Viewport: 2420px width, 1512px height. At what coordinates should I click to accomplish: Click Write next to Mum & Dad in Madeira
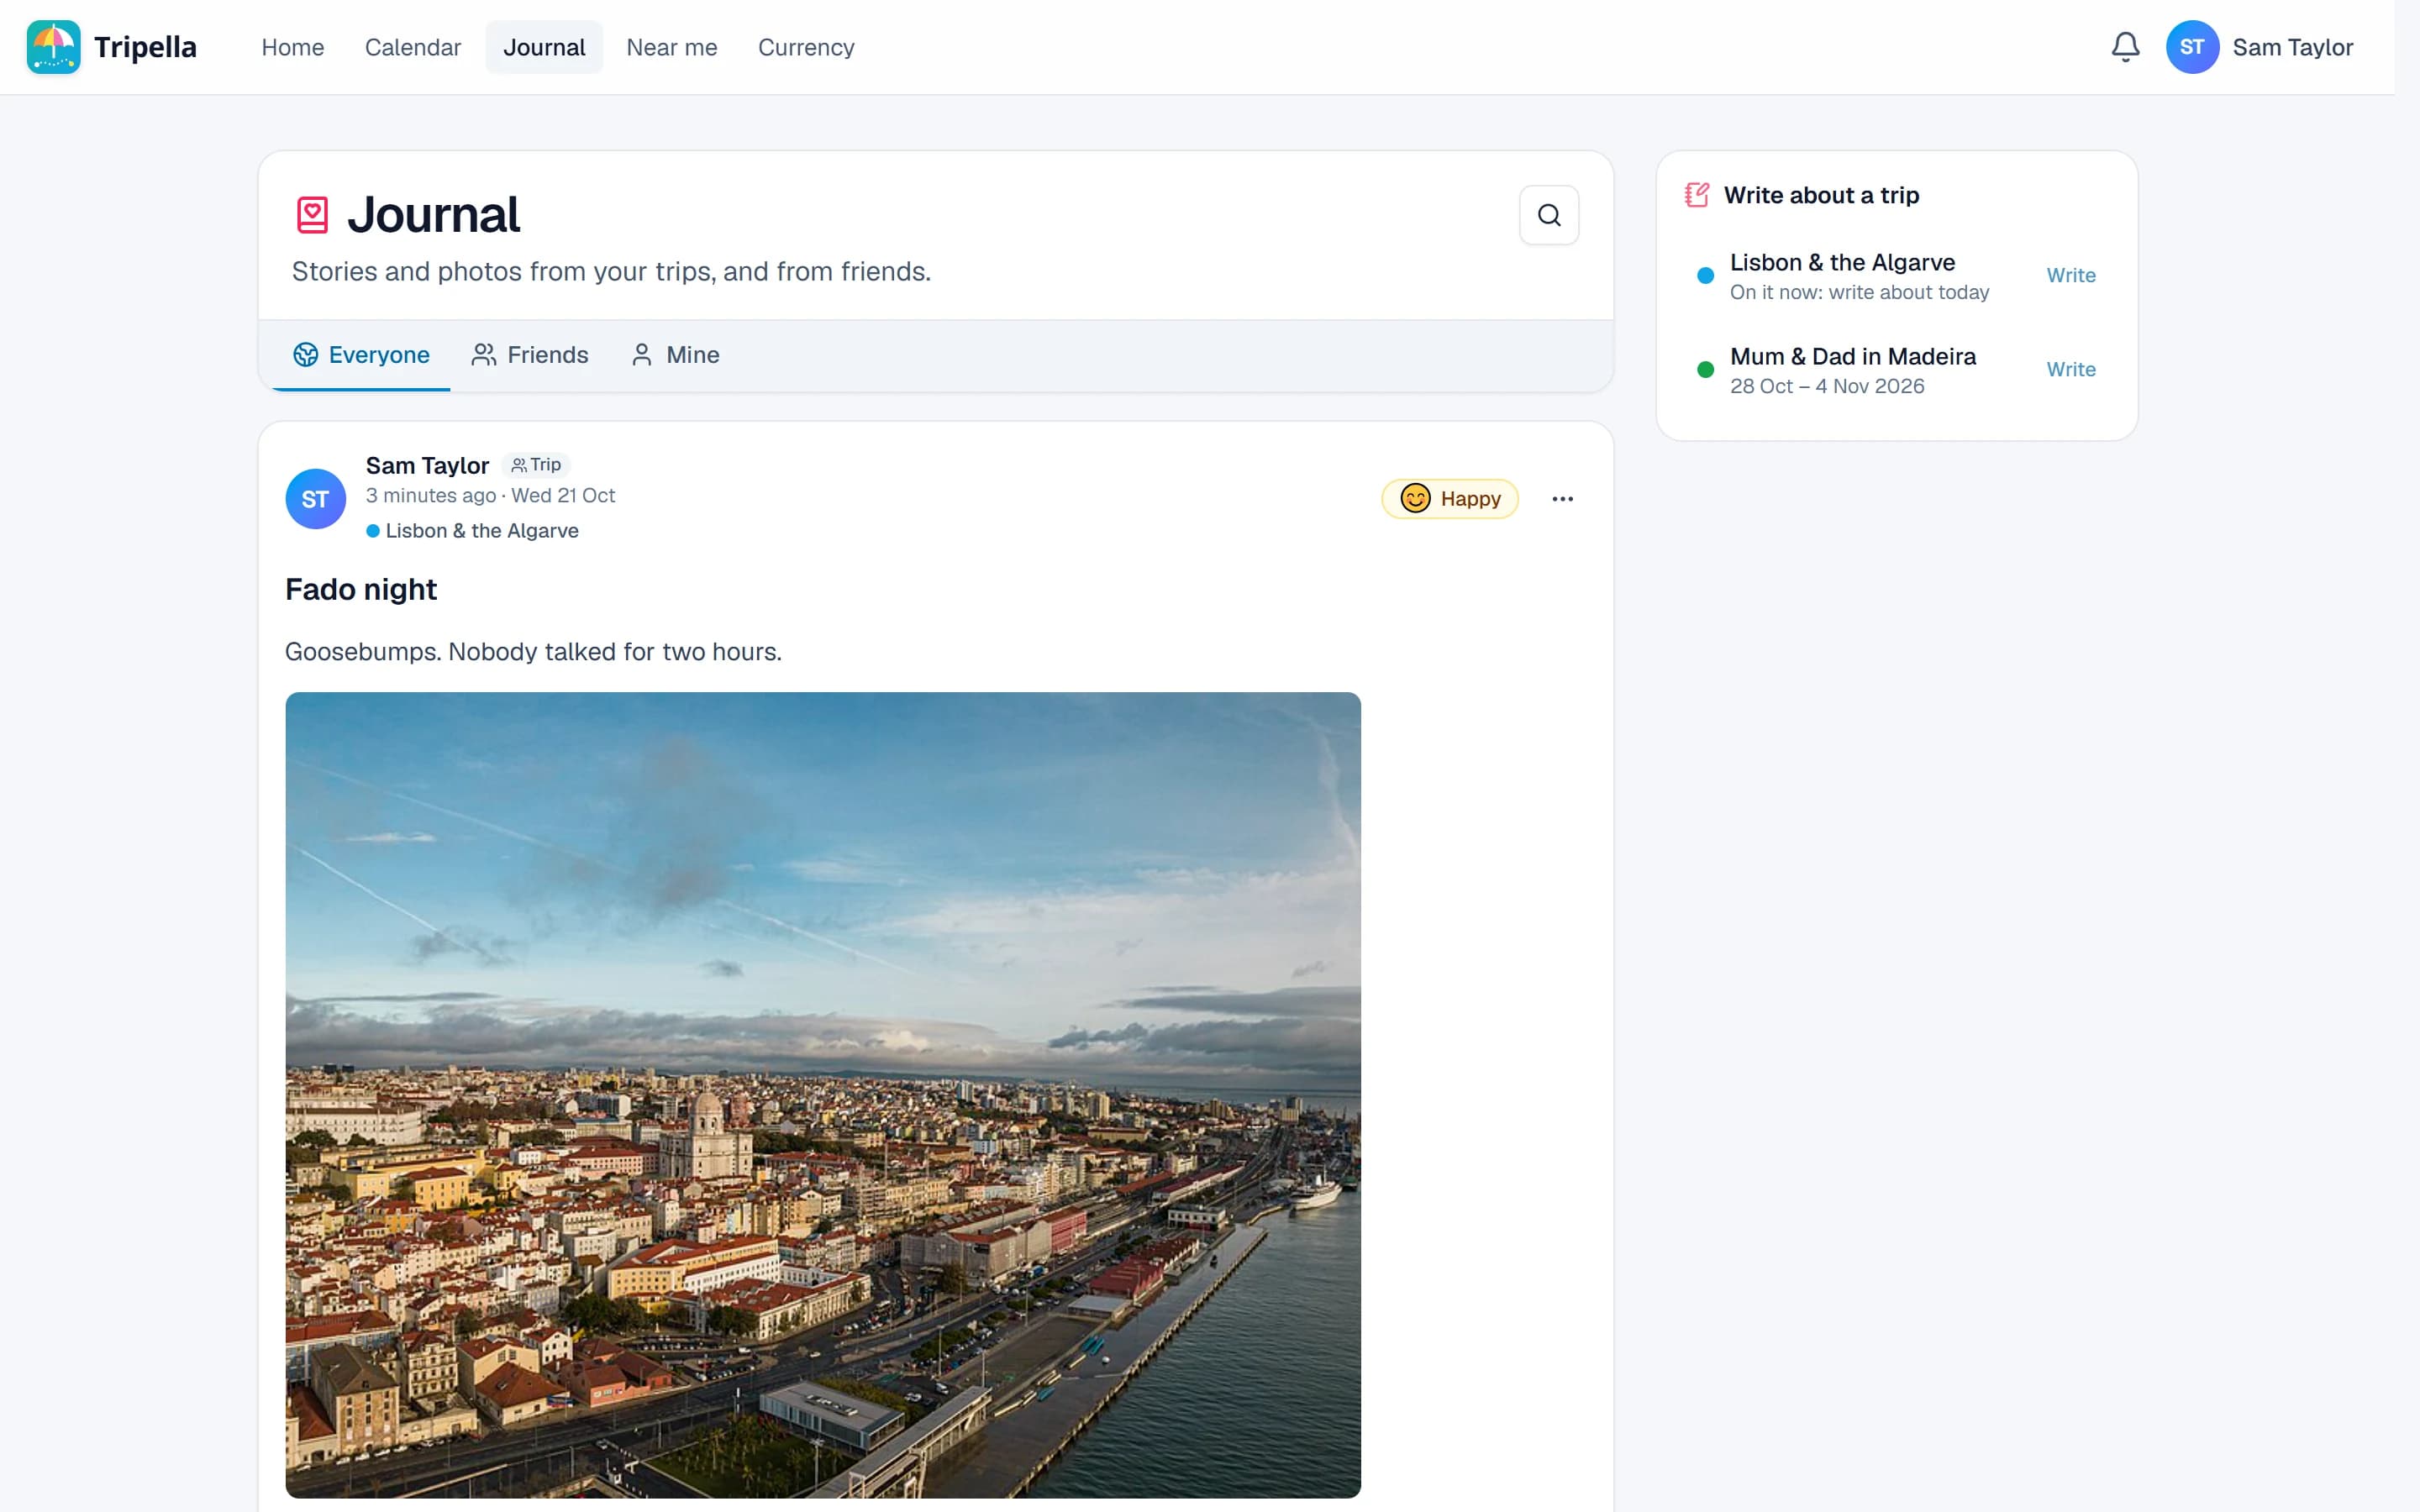[2071, 370]
